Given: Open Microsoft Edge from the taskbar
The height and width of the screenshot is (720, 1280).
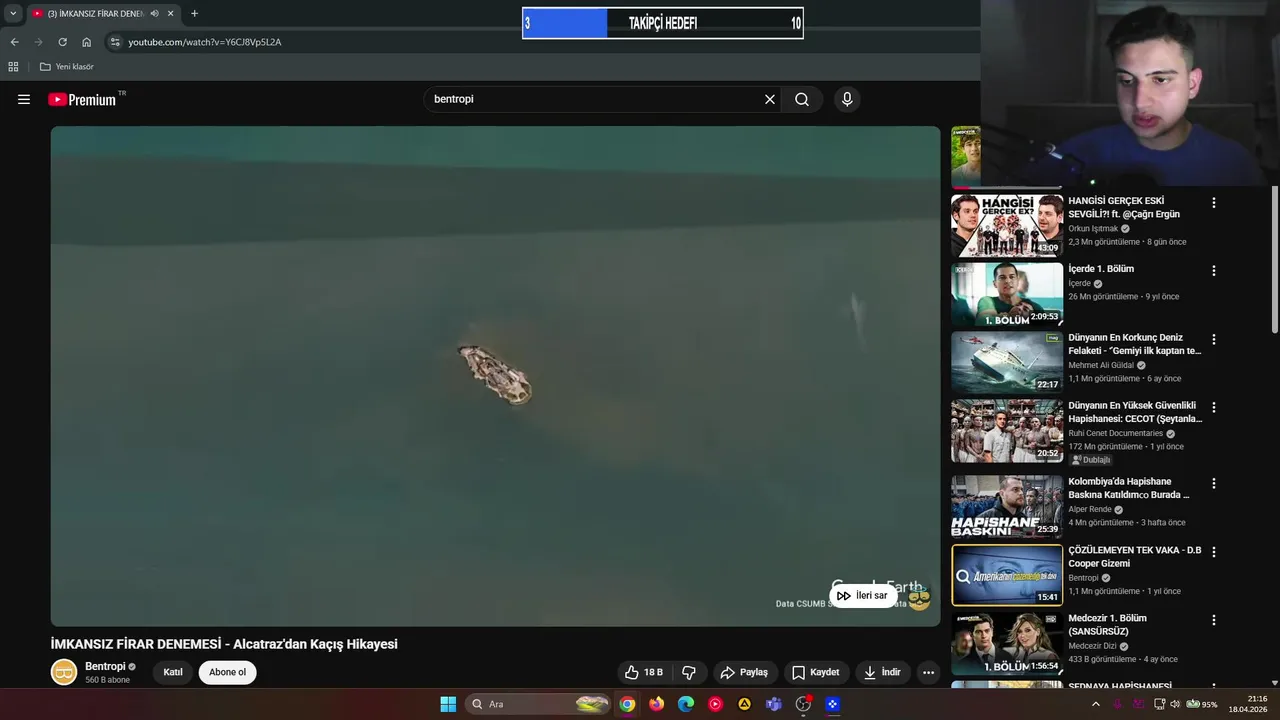Looking at the screenshot, I should click(686, 704).
